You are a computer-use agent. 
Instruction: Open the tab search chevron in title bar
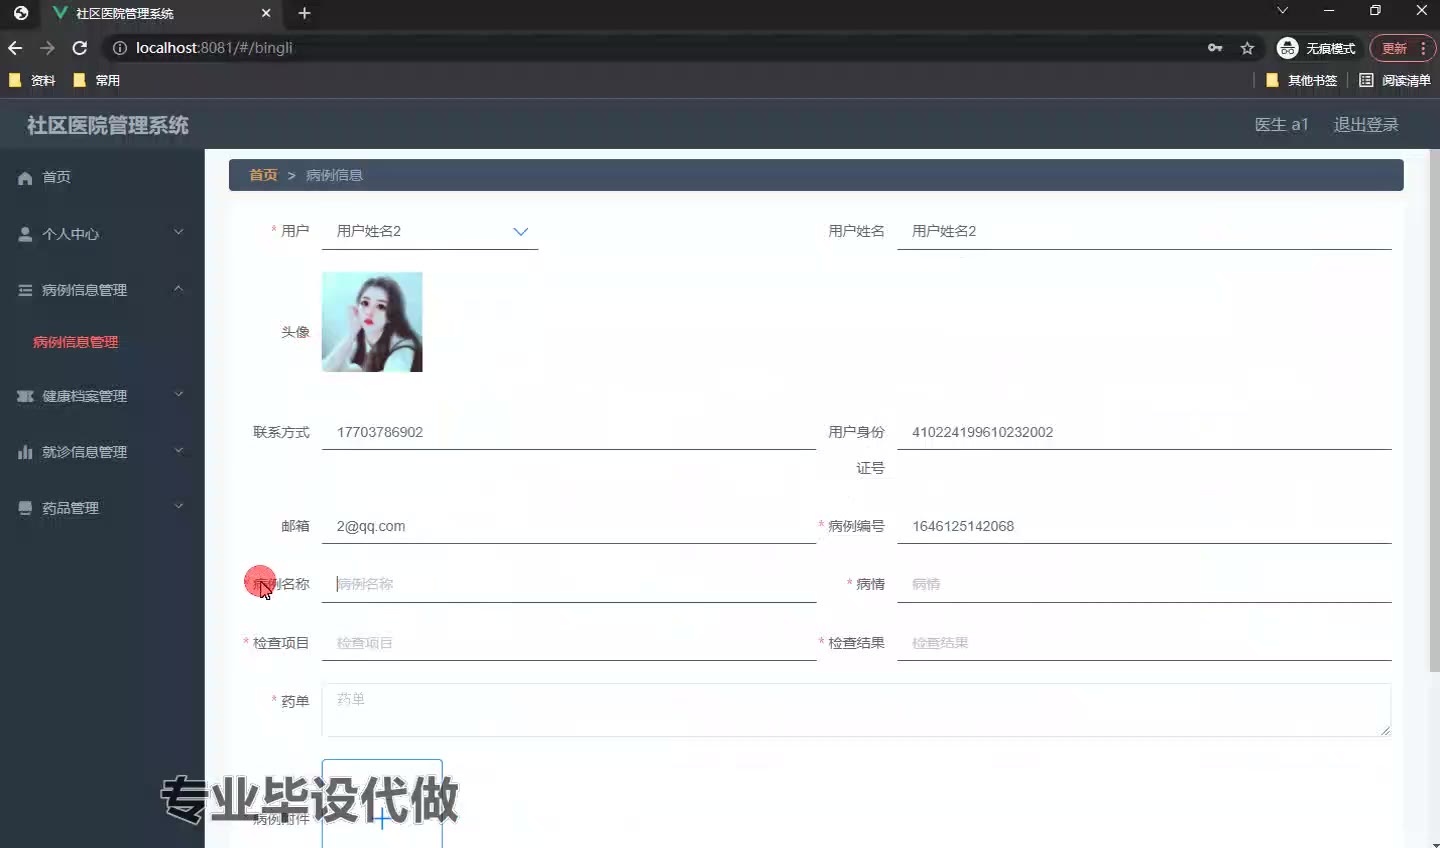coord(1283,10)
